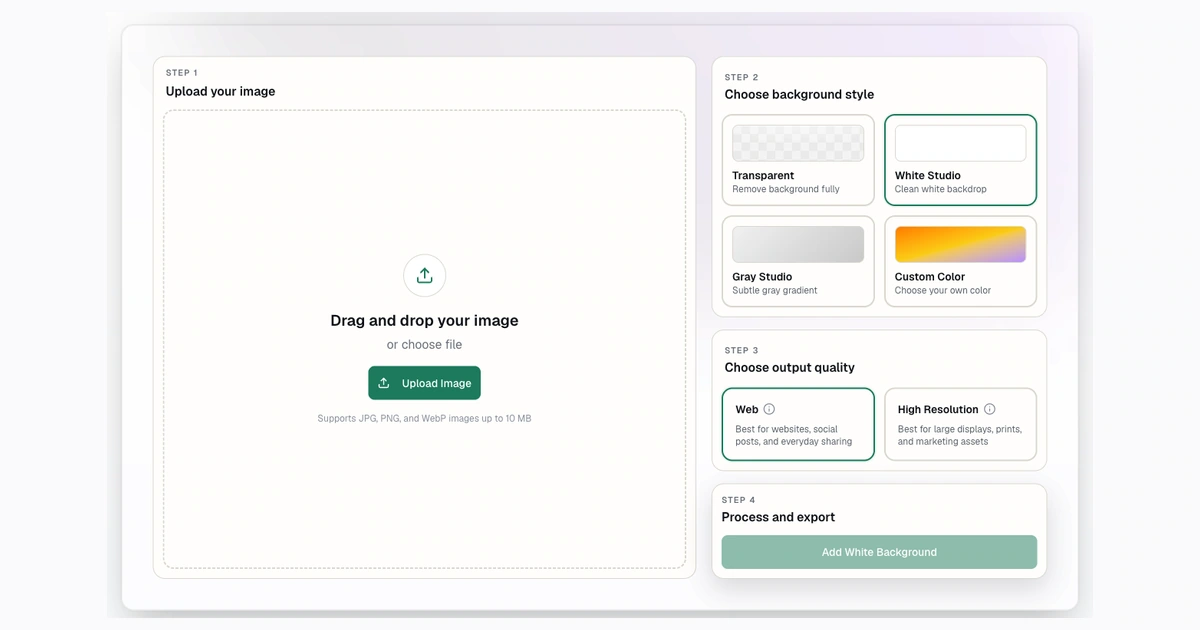Viewport: 1200px width, 630px height.
Task: Click 'Supports JPG, PNG, and WebP images' note
Action: pyautogui.click(x=424, y=418)
